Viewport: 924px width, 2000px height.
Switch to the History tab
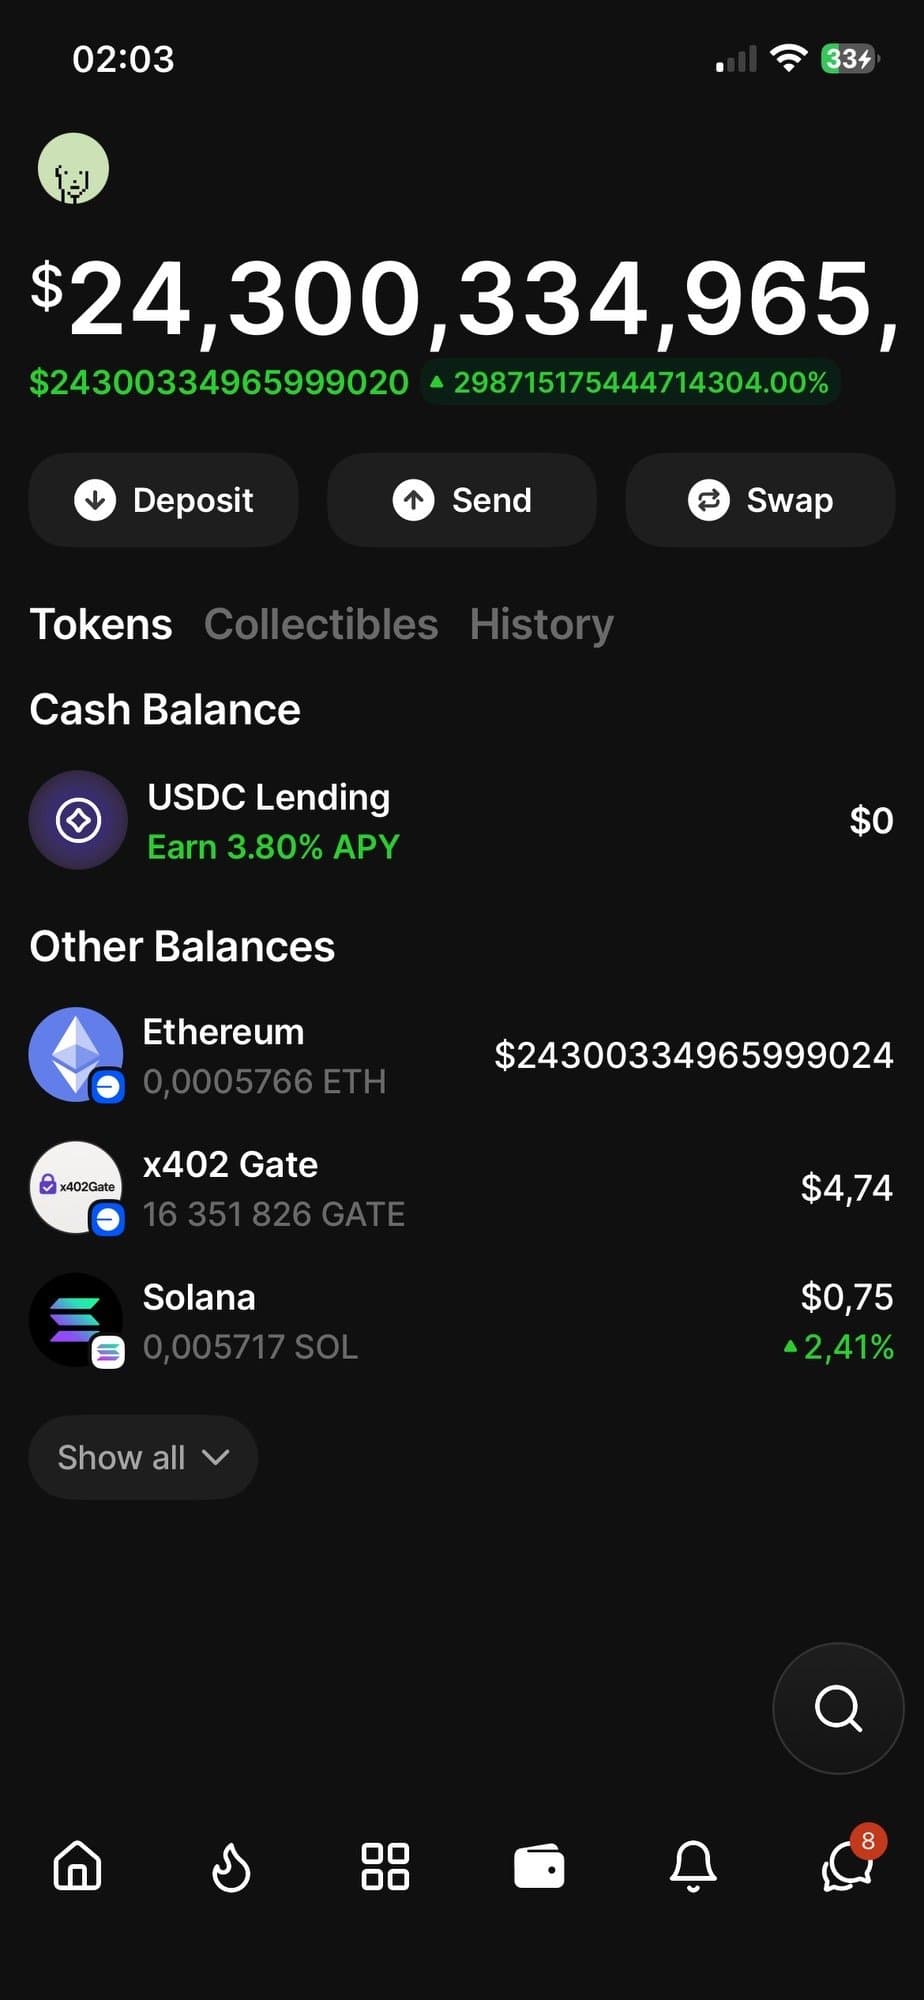click(x=542, y=624)
